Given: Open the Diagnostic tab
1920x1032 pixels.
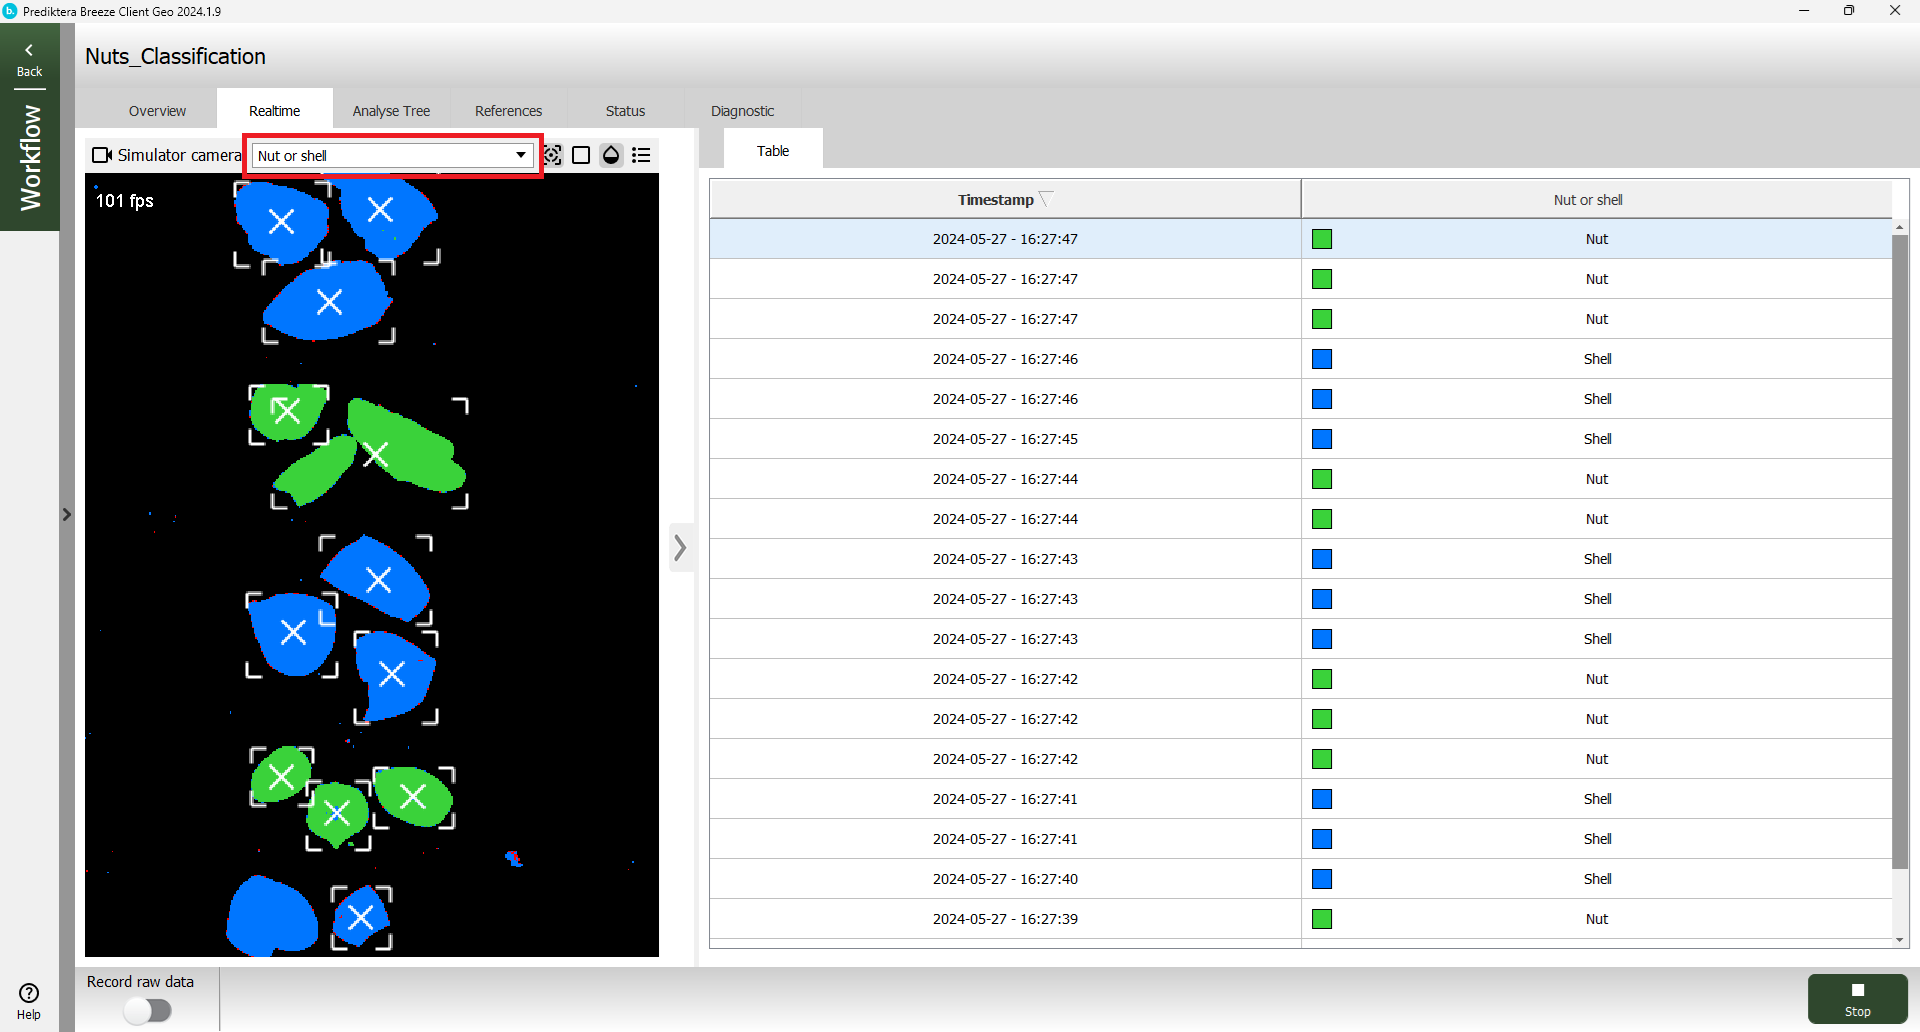Looking at the screenshot, I should (x=742, y=111).
